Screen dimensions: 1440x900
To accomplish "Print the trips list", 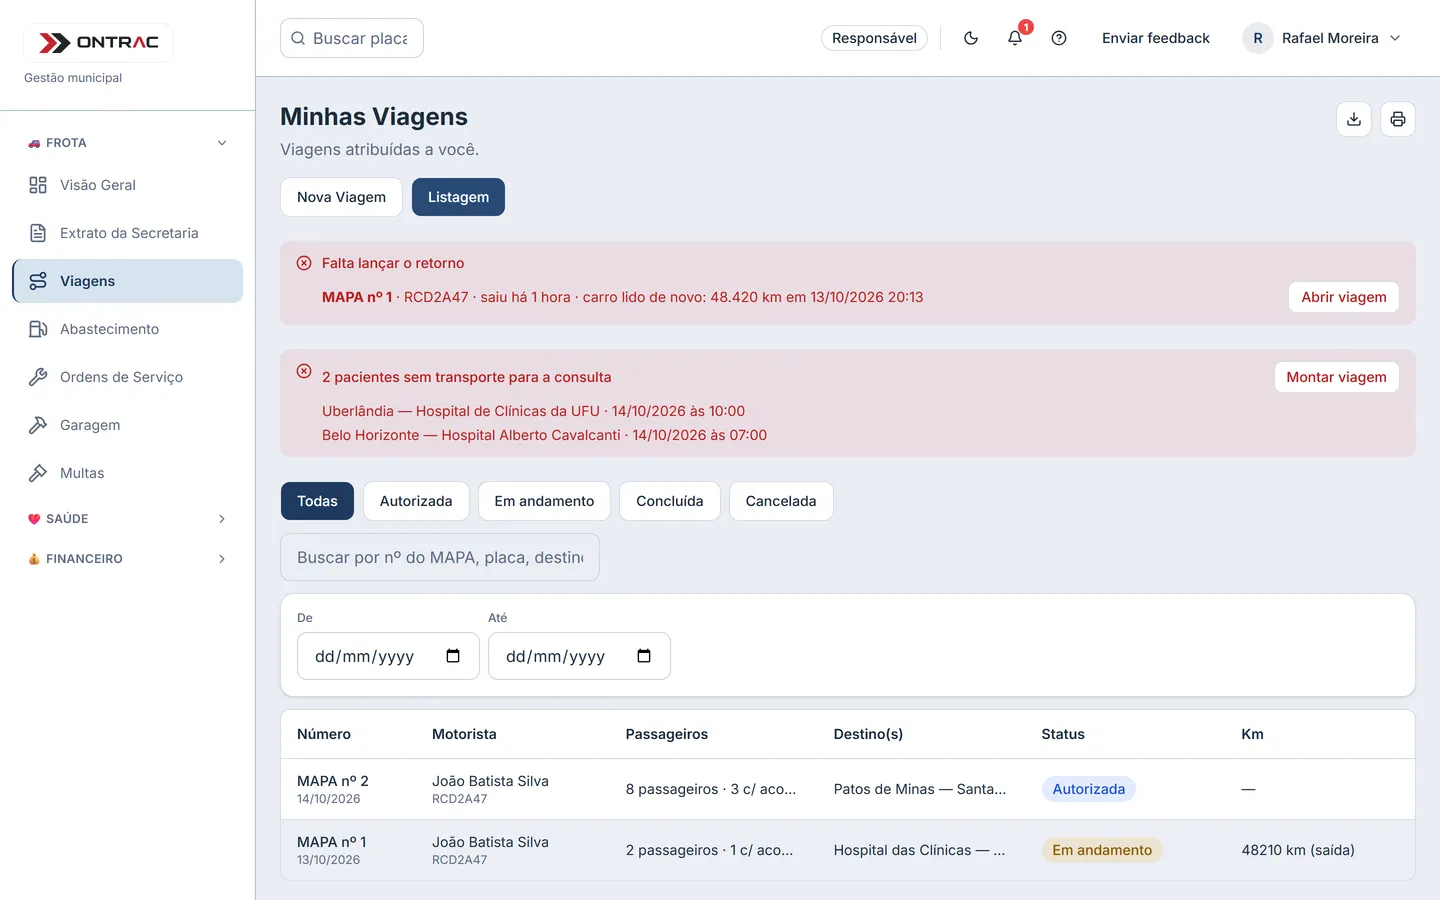I will [1398, 119].
